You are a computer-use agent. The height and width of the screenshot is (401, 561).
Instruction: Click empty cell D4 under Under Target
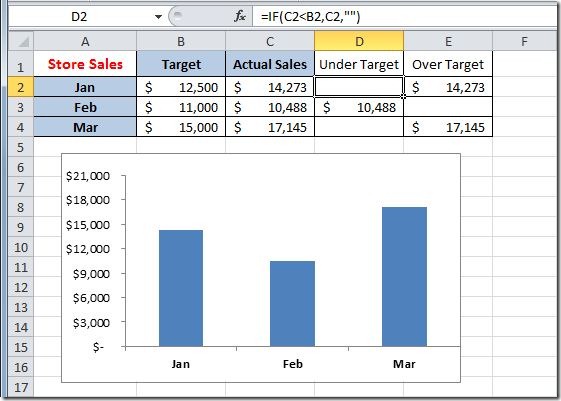[x=359, y=127]
